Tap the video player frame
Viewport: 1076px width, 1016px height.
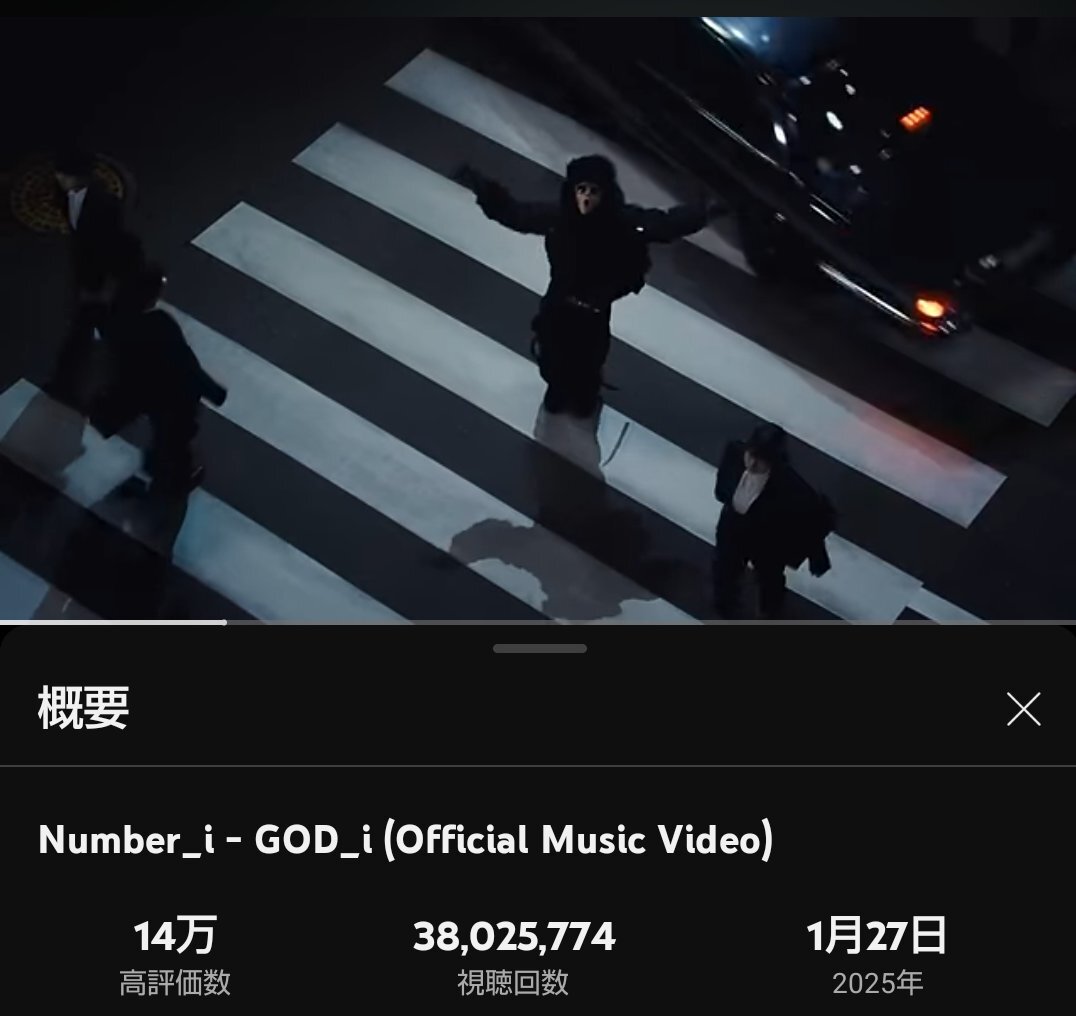pos(538,319)
